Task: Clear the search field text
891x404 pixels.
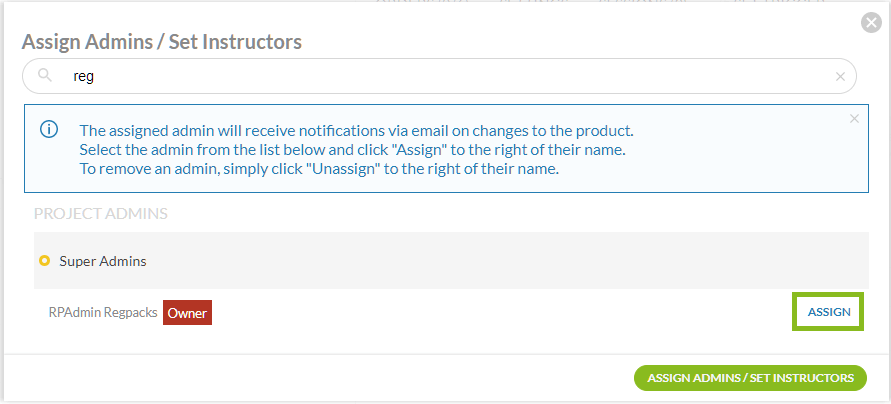Action: pos(840,77)
